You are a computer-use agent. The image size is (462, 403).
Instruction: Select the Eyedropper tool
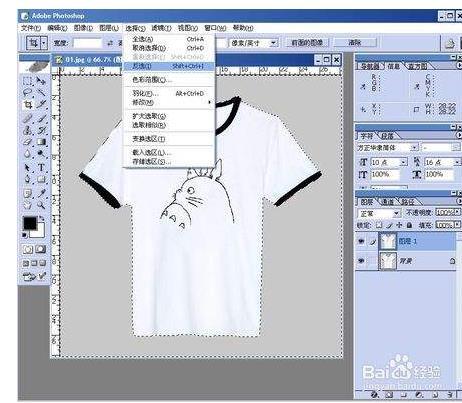[x=41, y=193]
